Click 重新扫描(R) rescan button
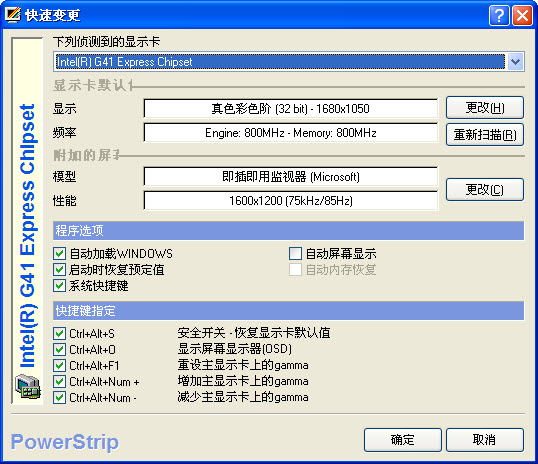 [485, 135]
